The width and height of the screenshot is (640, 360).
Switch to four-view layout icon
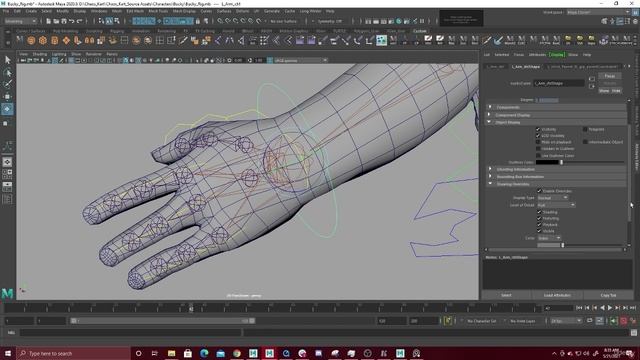7,174
